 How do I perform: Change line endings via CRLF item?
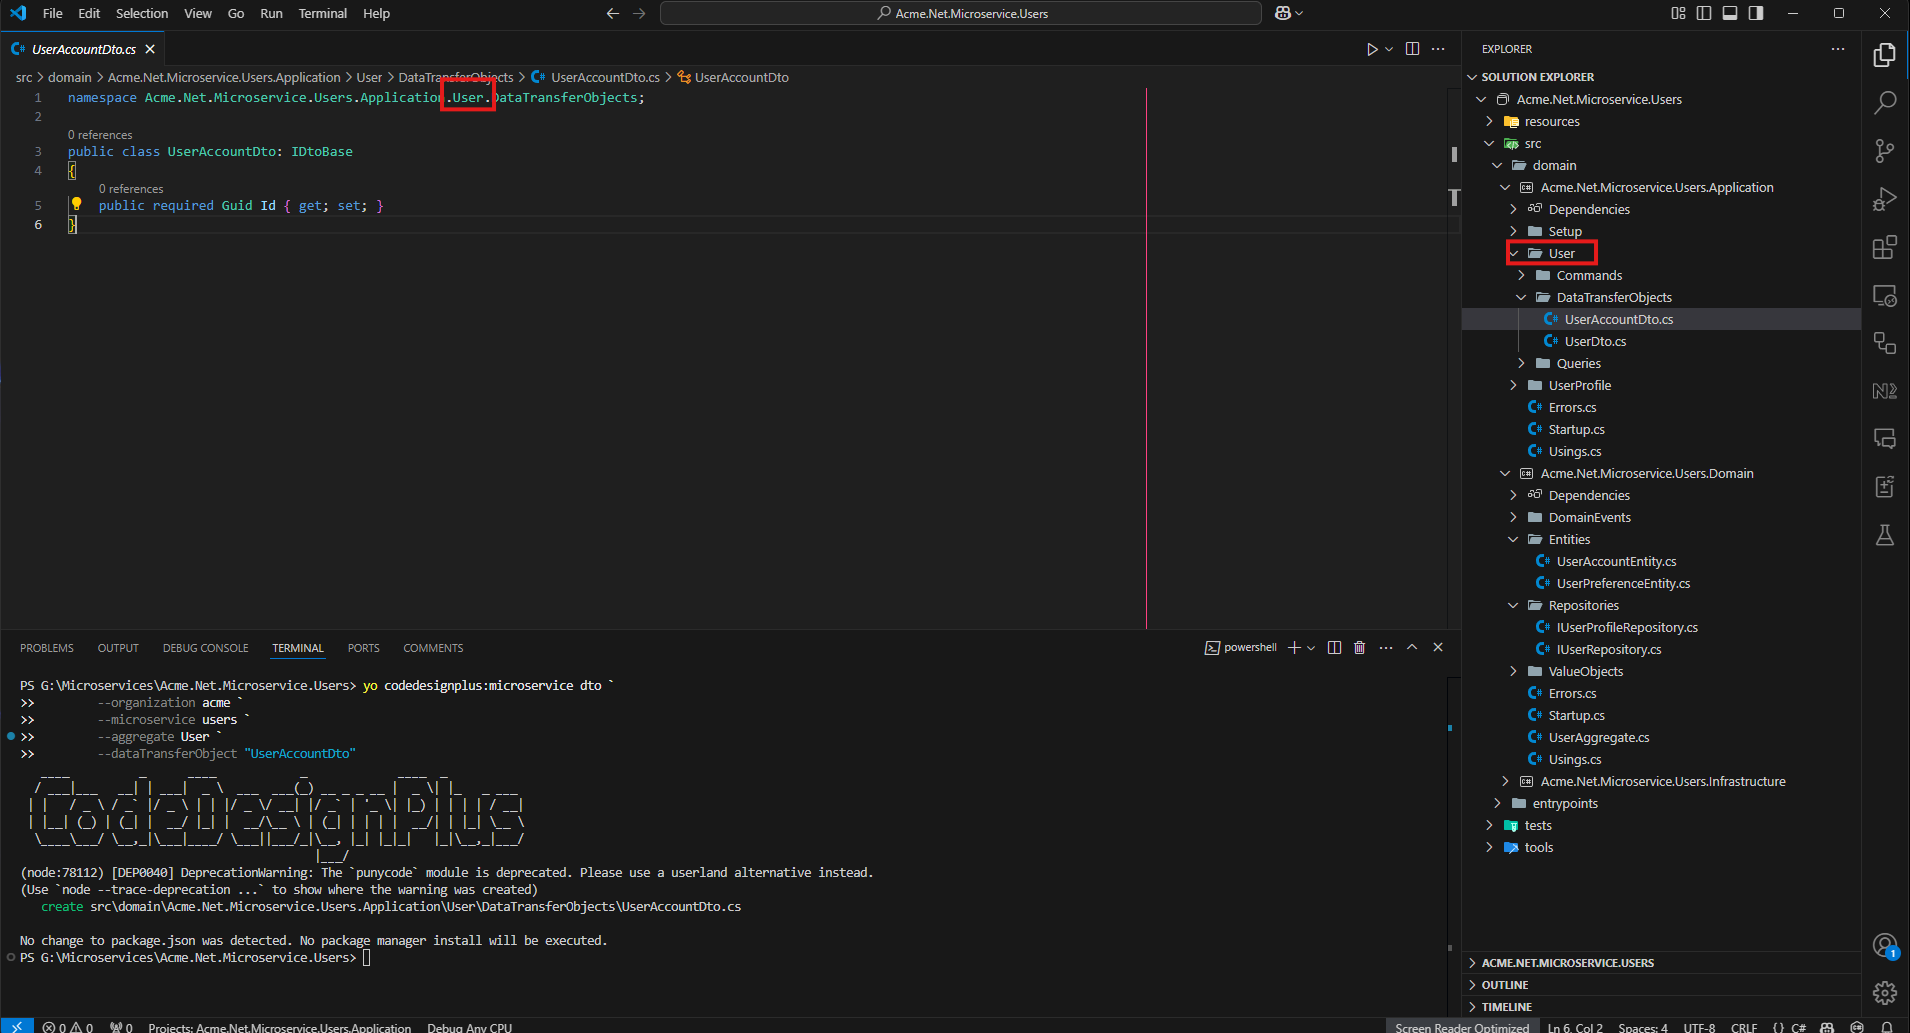[1744, 1027]
